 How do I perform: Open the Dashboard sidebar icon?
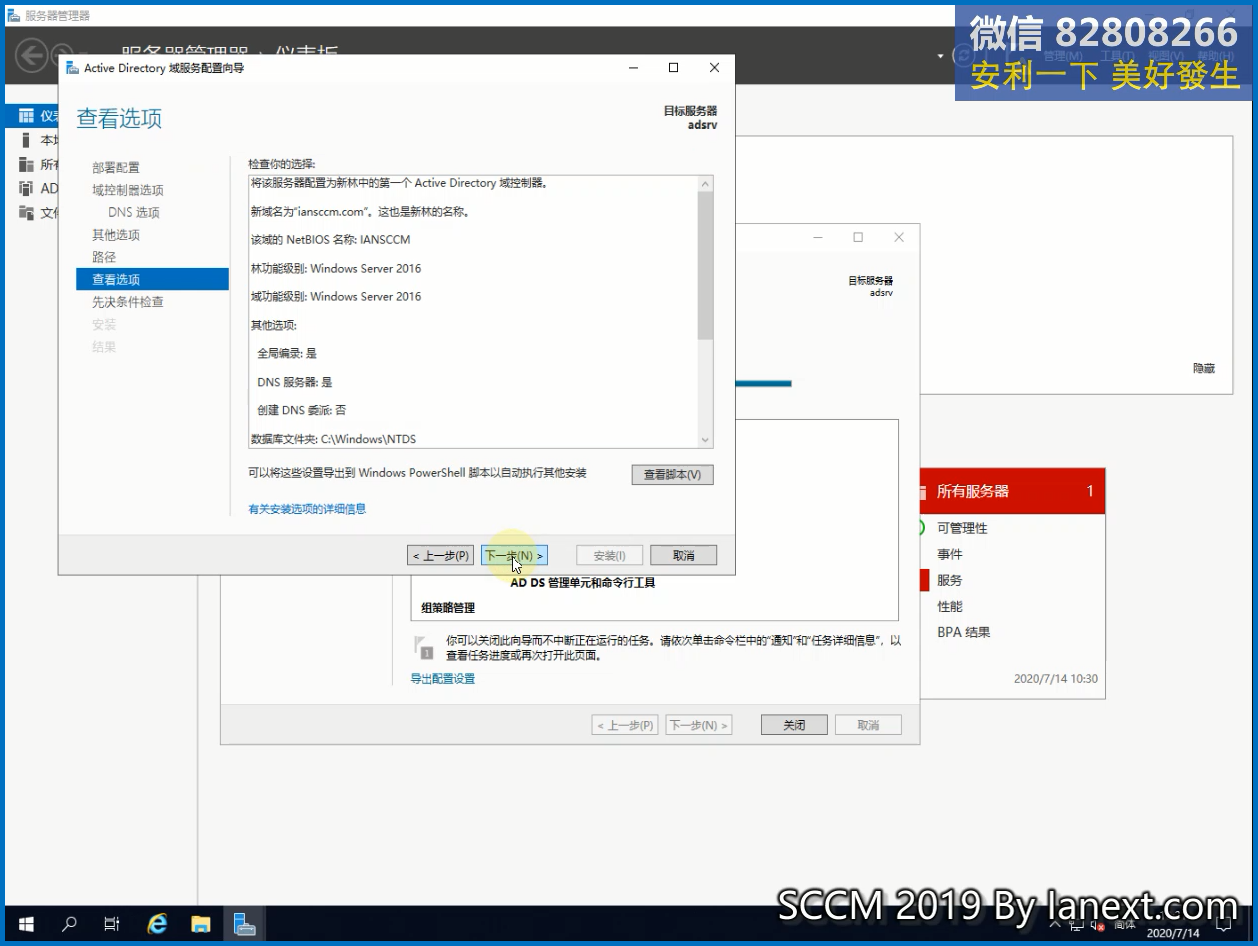coord(26,116)
